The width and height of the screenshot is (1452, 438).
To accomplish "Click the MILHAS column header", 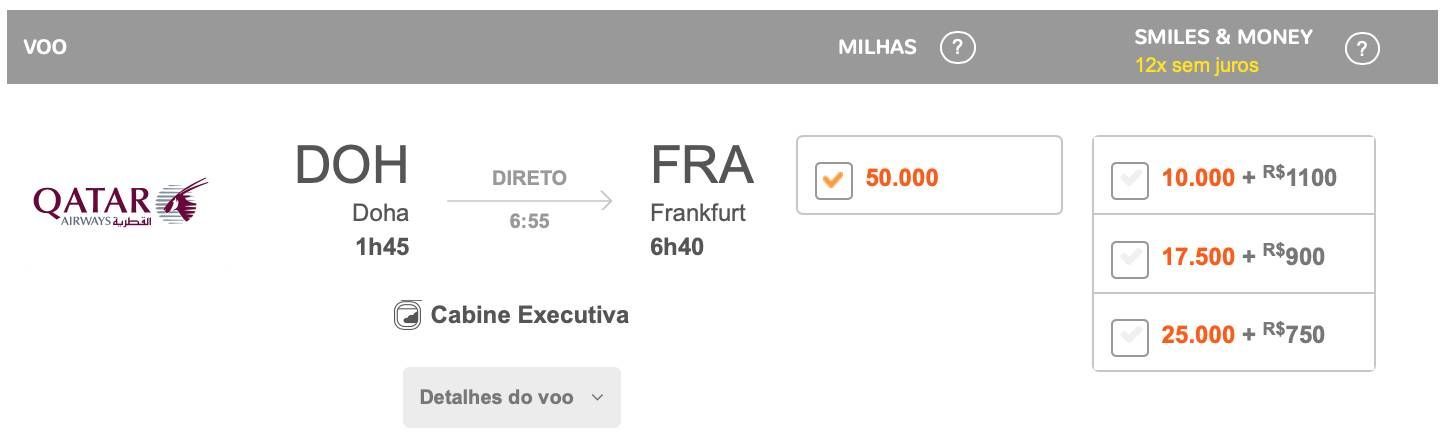I will [877, 47].
